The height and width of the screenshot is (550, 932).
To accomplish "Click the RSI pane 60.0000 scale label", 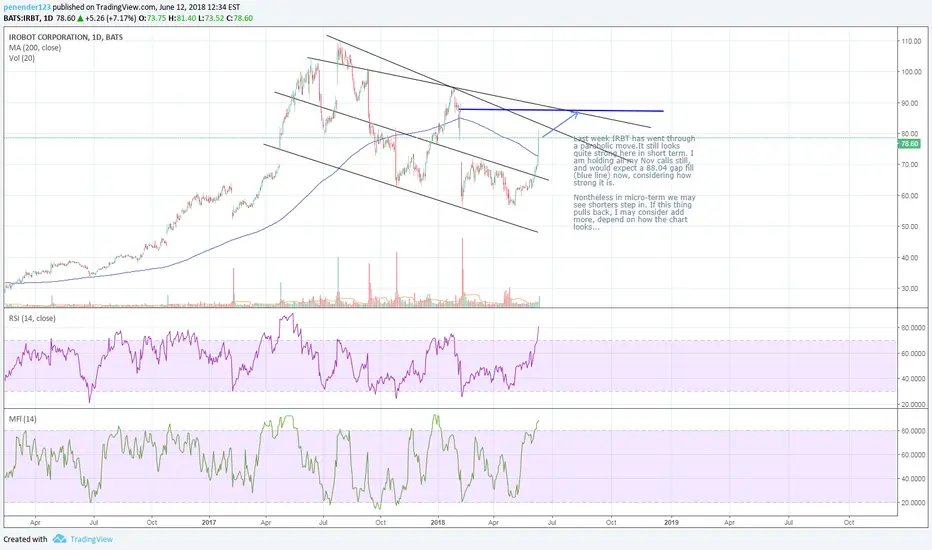I will [914, 353].
